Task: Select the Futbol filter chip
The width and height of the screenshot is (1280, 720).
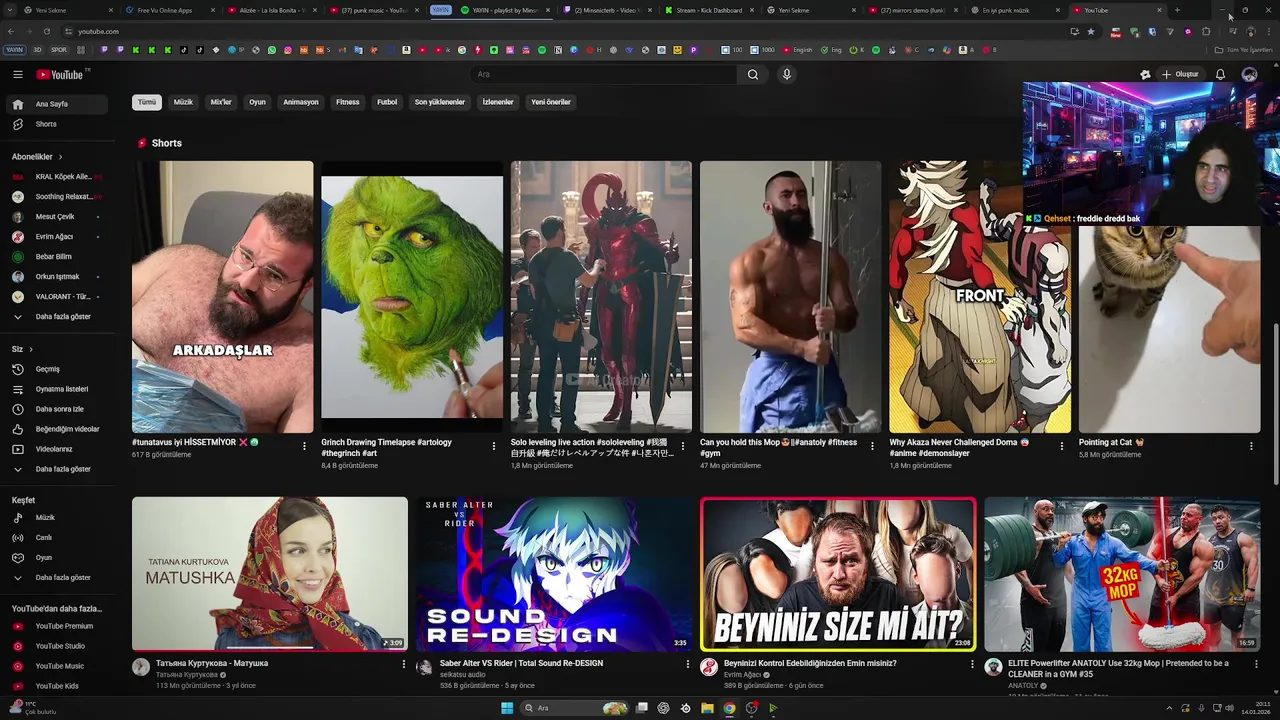Action: point(387,102)
